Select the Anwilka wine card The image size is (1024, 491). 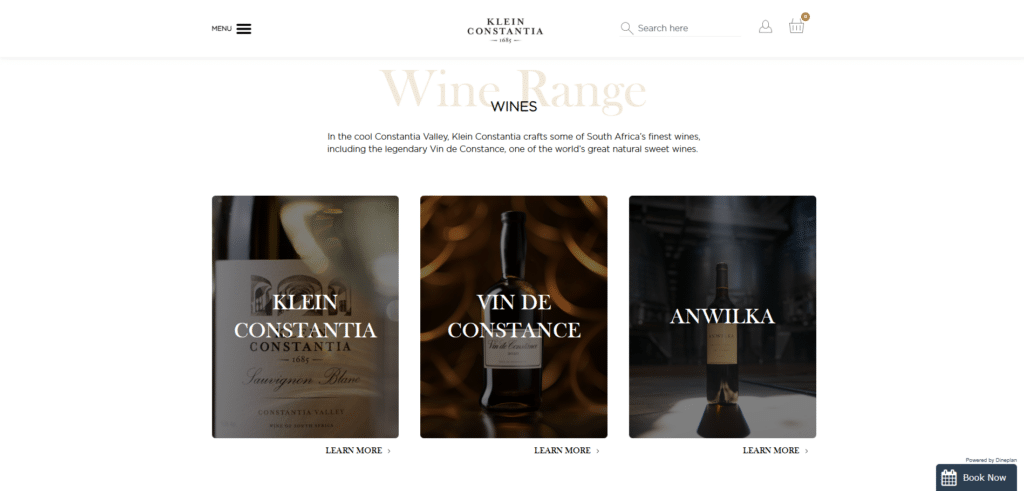click(x=722, y=317)
